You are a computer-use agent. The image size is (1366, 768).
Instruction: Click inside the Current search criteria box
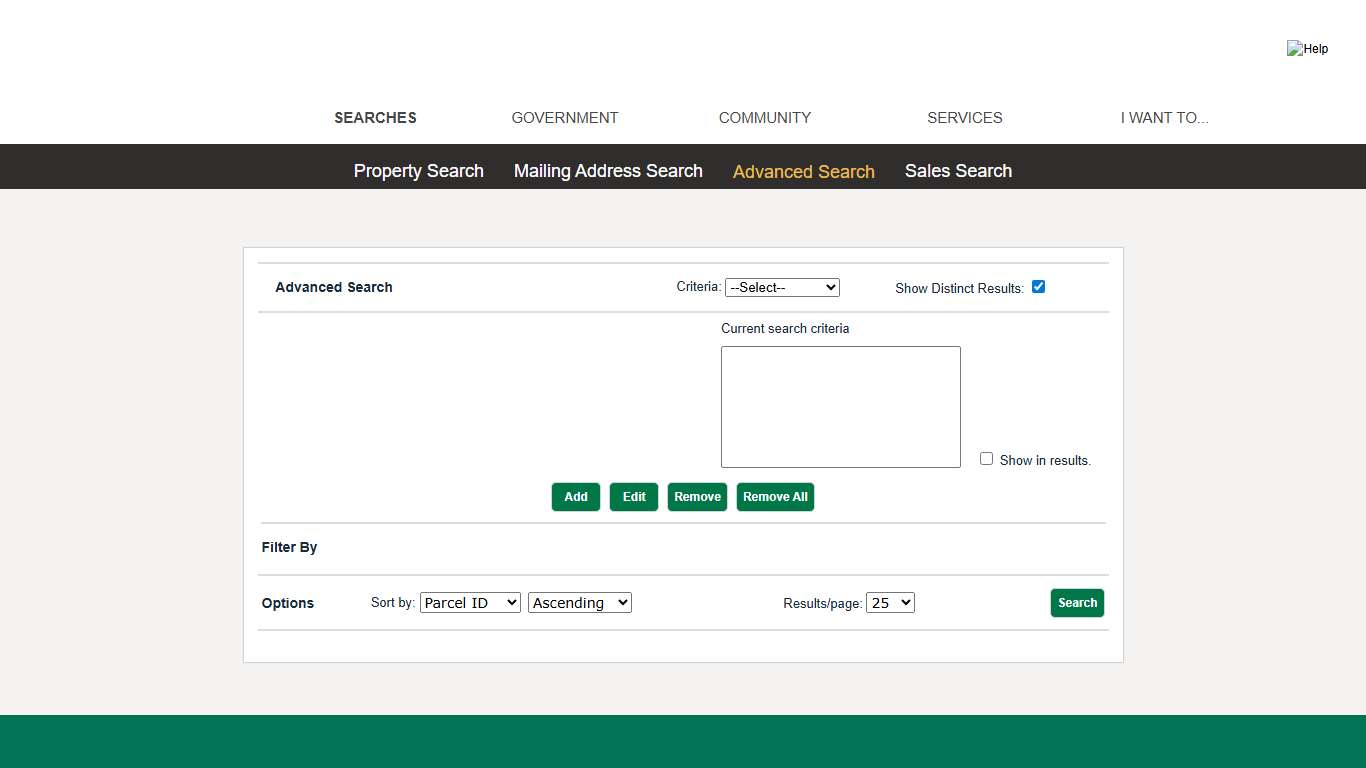click(840, 406)
